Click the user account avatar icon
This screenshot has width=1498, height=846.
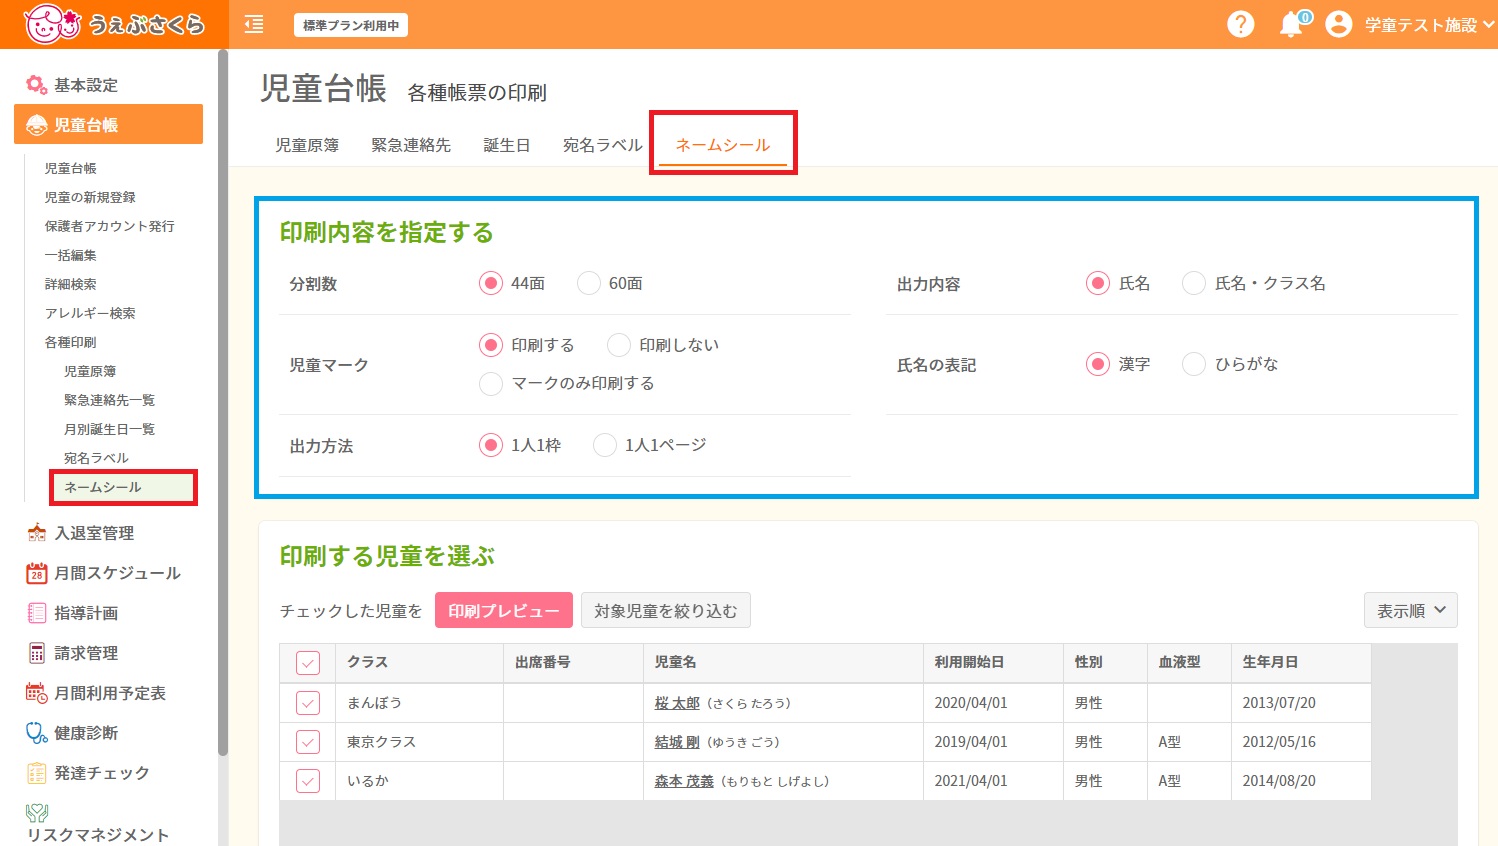1338,24
